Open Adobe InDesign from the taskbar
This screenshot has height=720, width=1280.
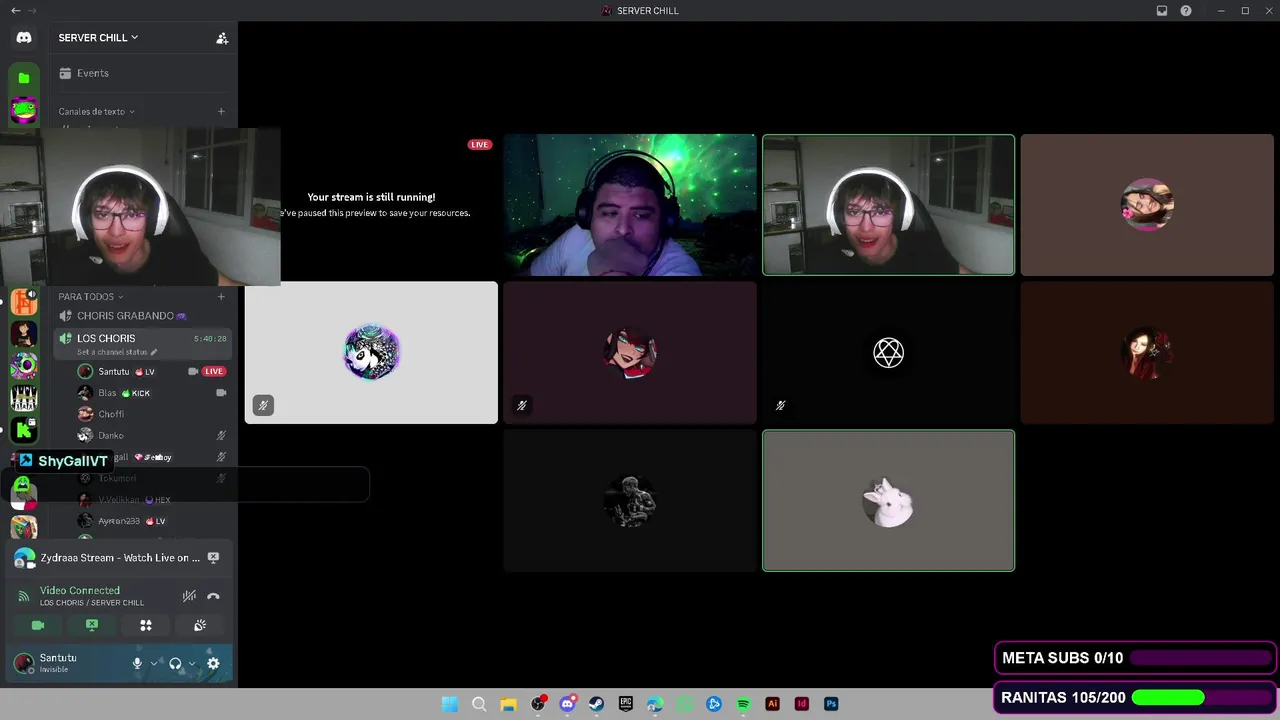tap(801, 704)
